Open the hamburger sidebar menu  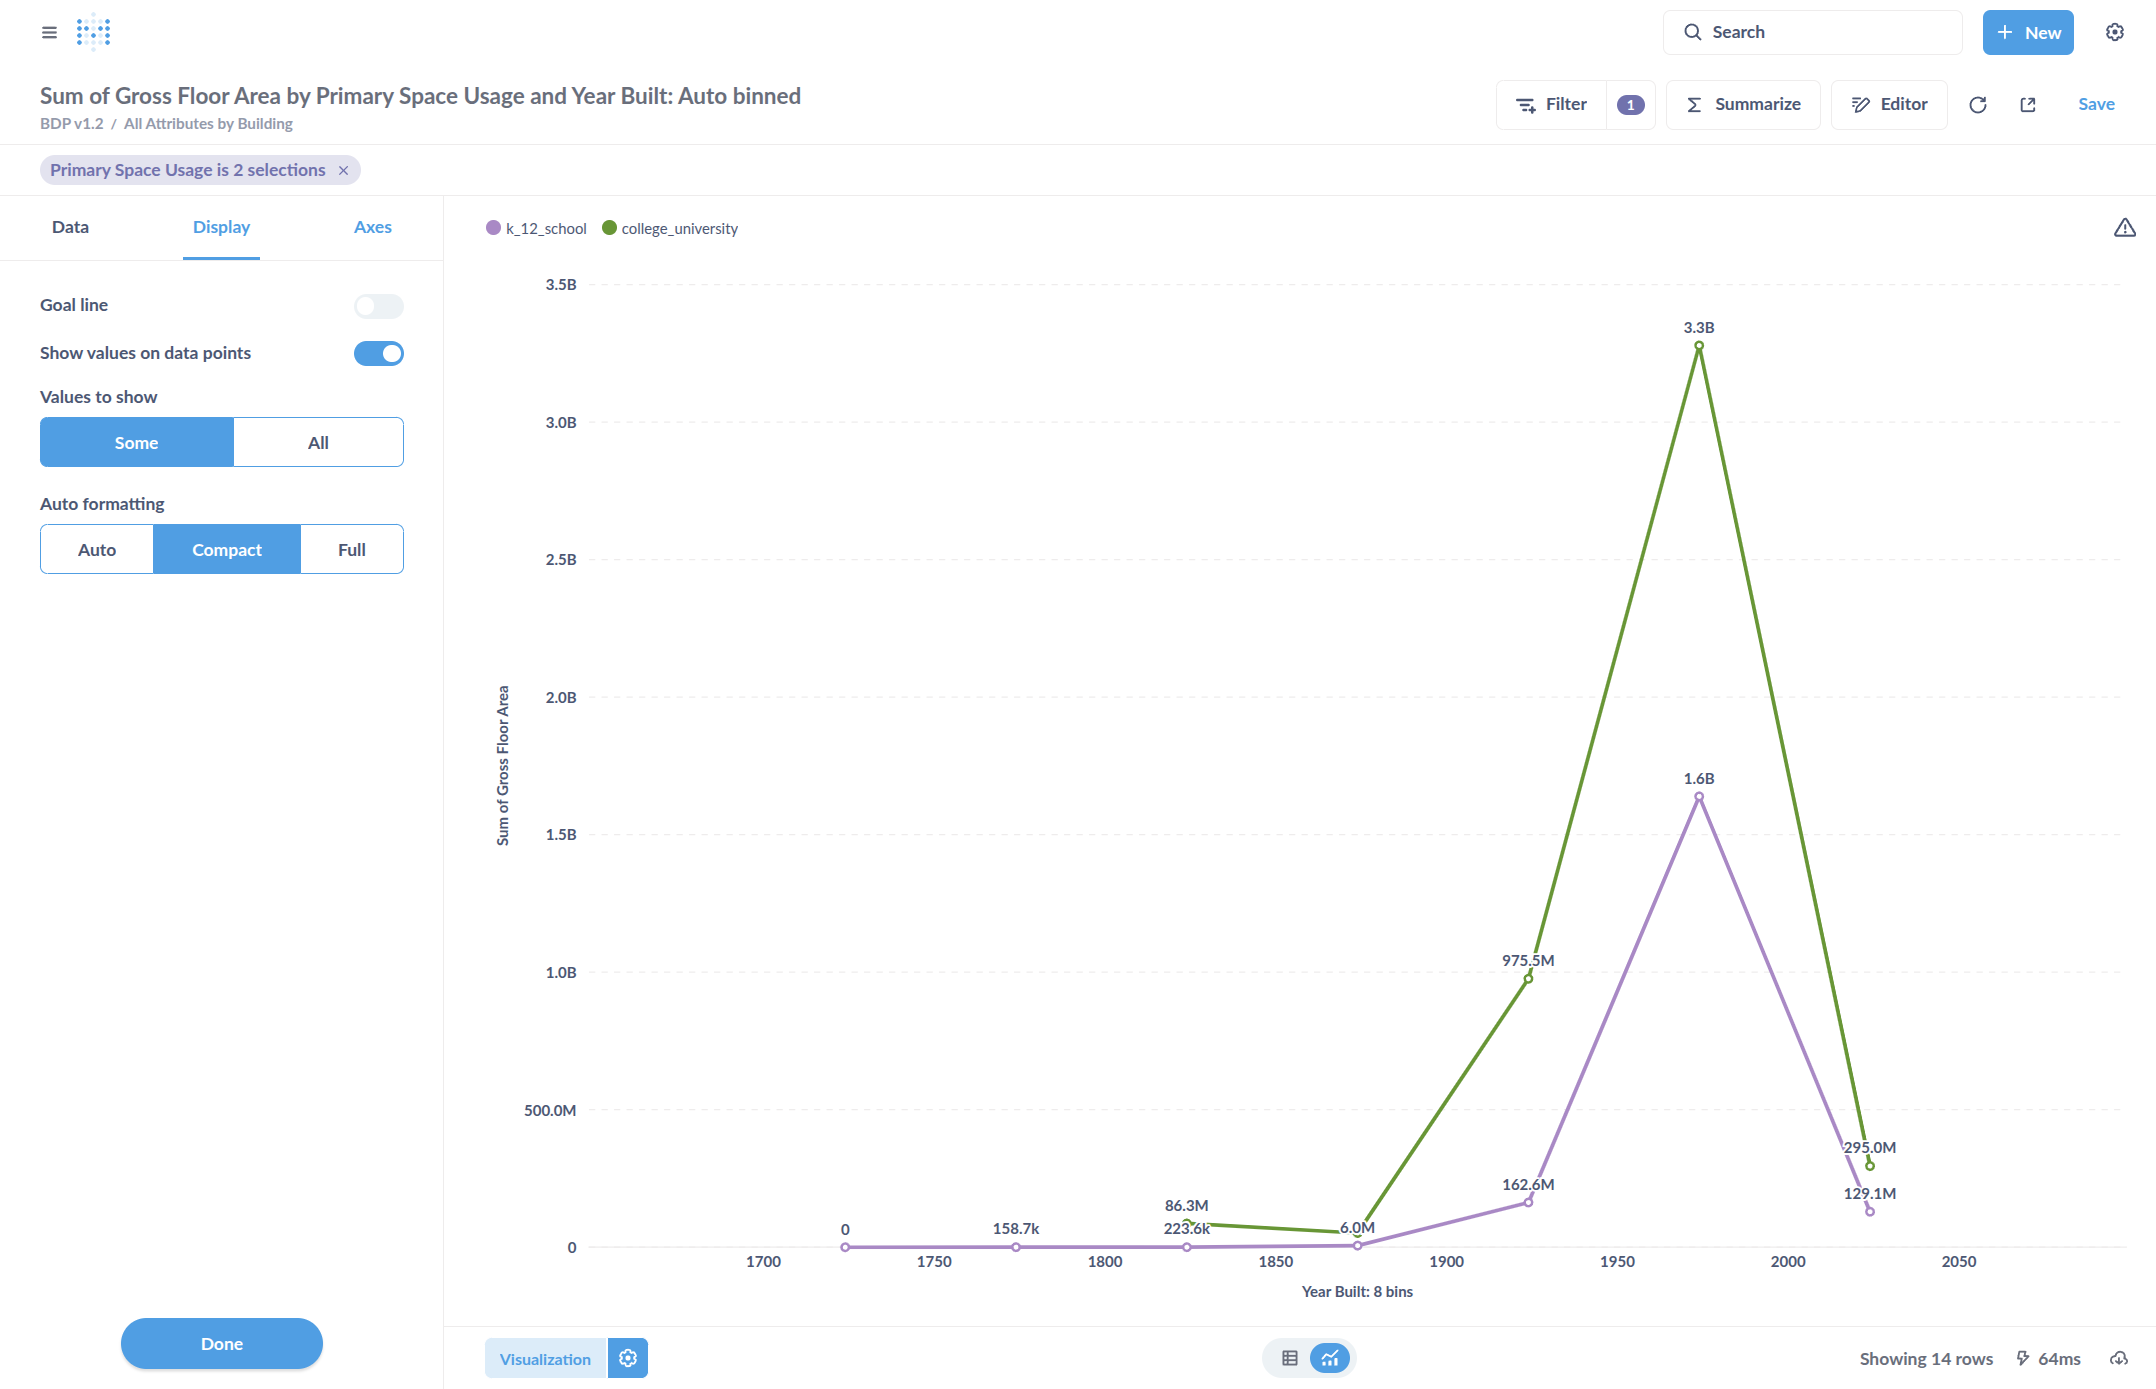tap(49, 32)
